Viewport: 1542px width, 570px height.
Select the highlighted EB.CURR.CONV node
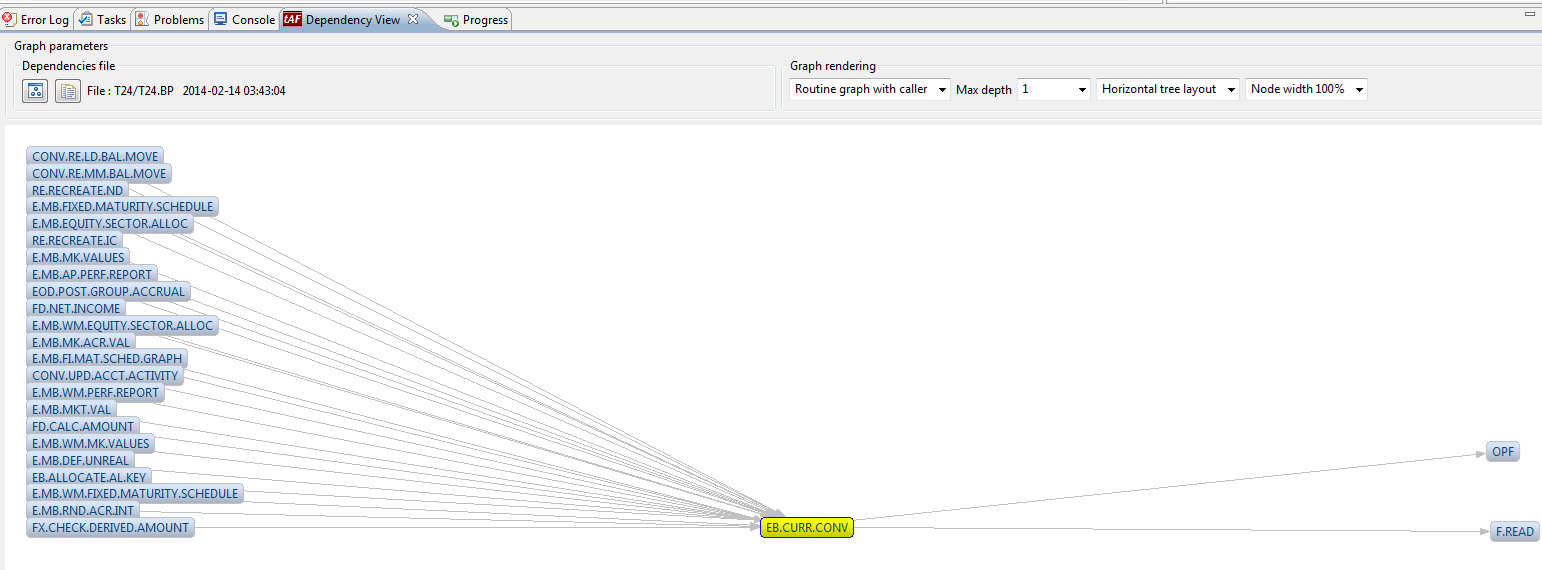tap(807, 528)
